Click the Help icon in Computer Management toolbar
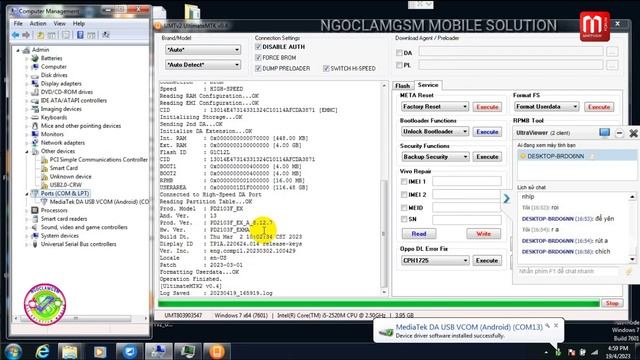Screen dimensions: 640x360 80,35
